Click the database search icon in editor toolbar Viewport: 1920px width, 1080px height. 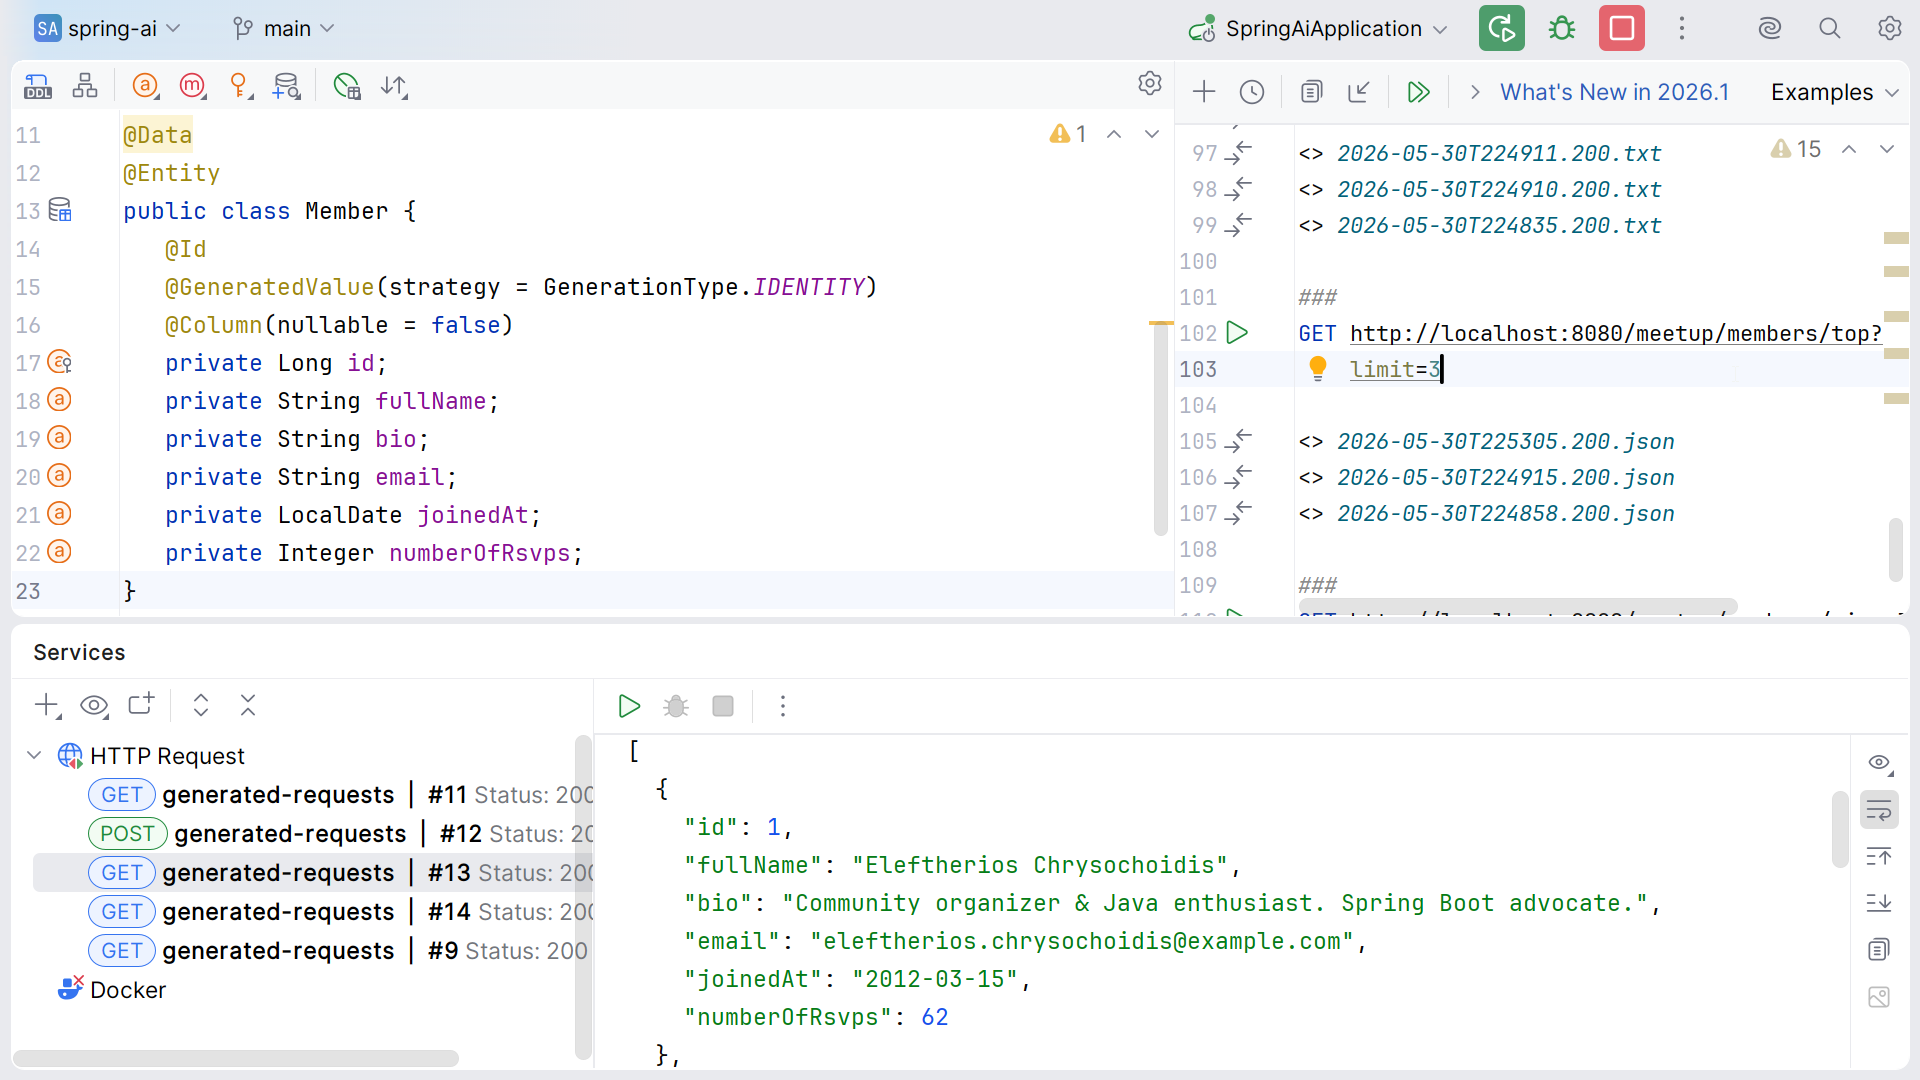click(x=287, y=87)
